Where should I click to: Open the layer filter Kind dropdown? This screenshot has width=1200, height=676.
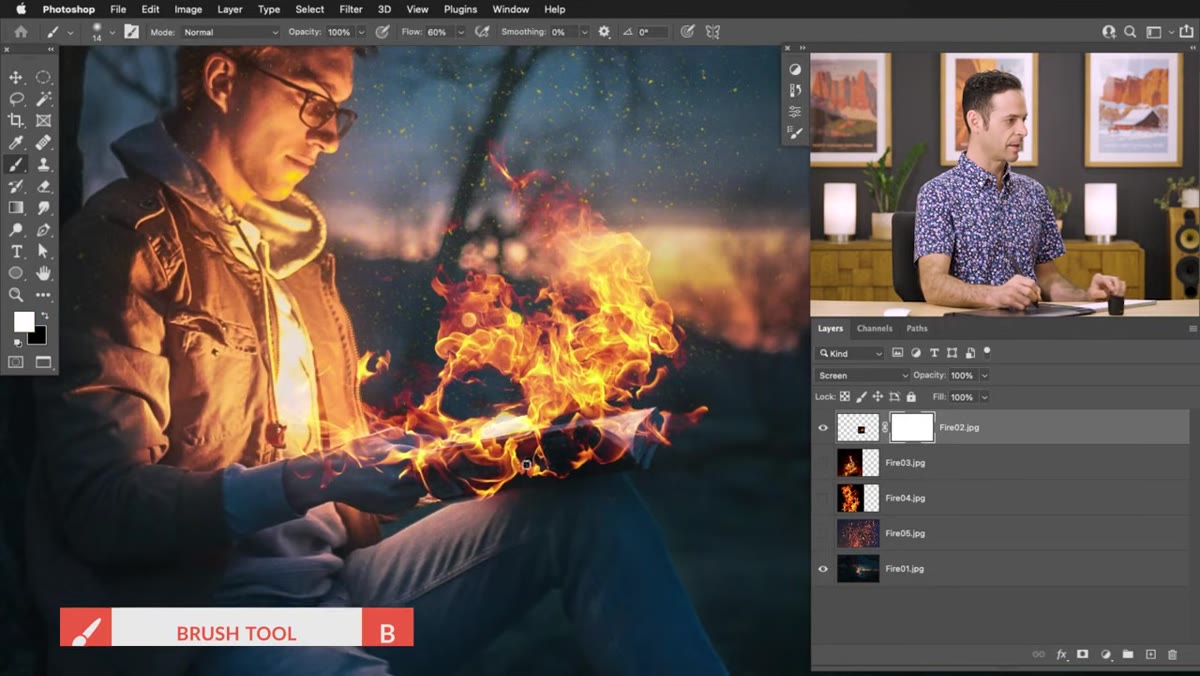point(851,353)
